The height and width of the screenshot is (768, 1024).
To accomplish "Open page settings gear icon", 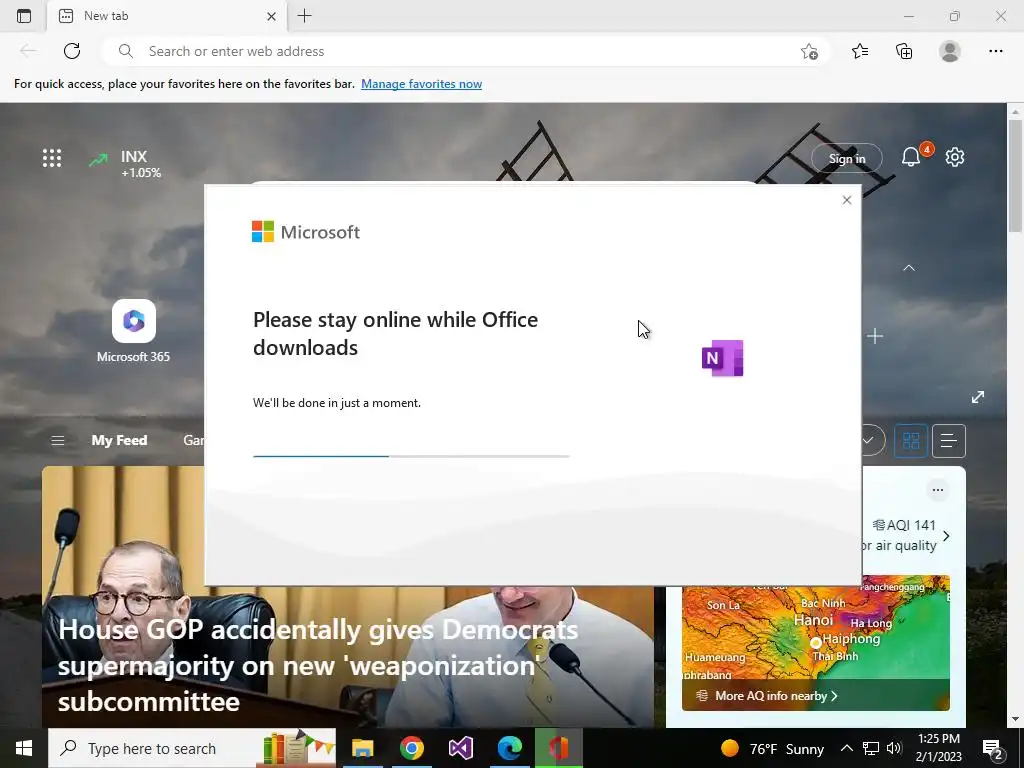I will (x=955, y=157).
